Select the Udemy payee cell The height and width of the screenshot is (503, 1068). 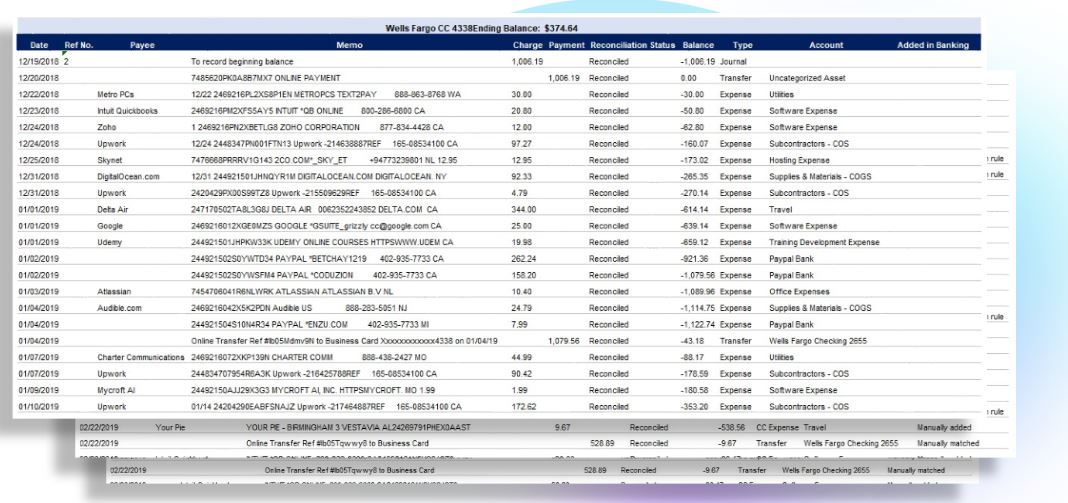tap(109, 242)
